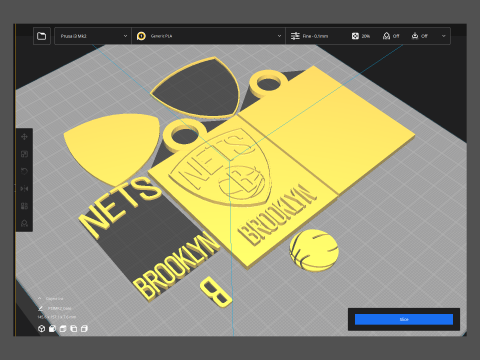
Task: Click the print settings sliders icon
Action: click(x=295, y=36)
